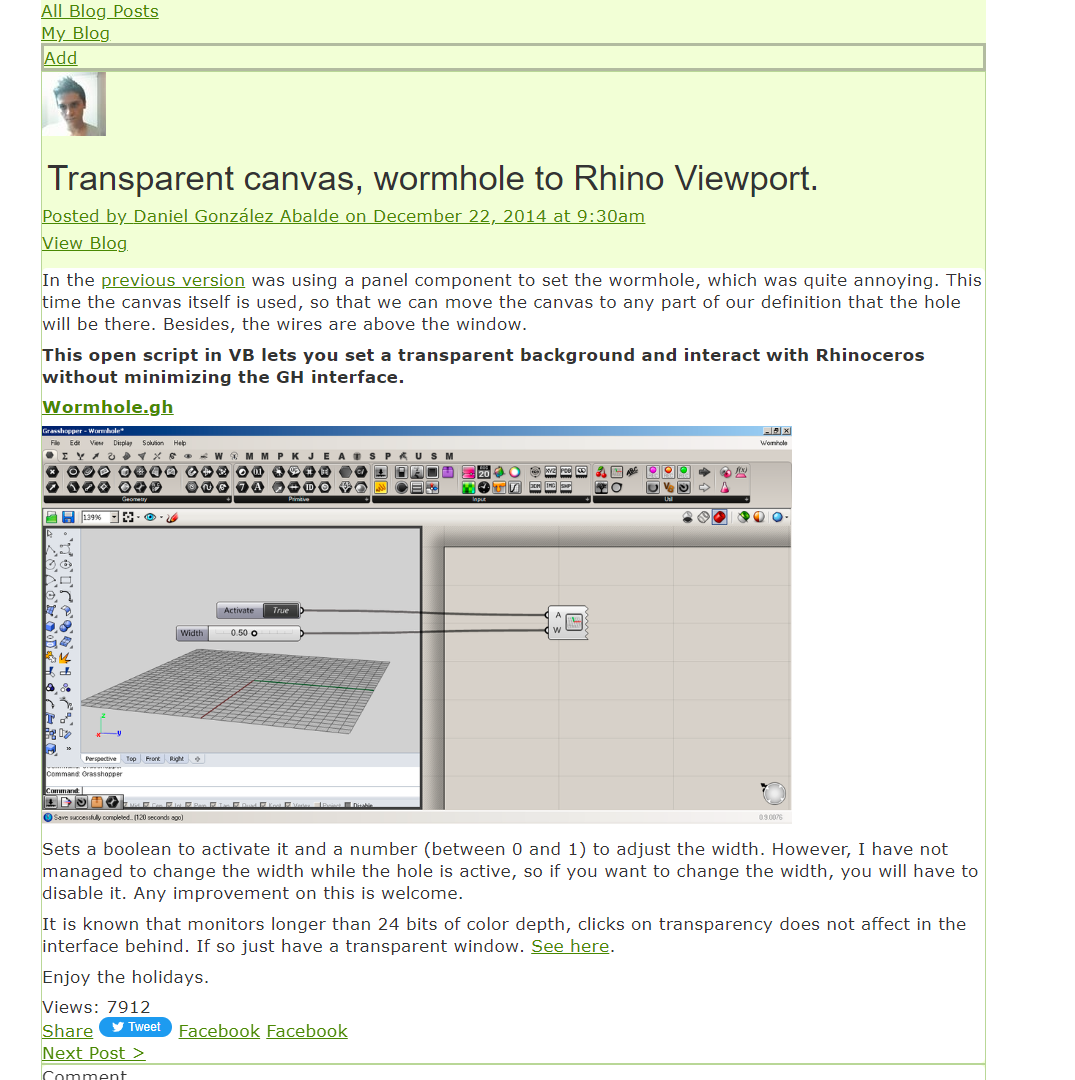Click the colour wheel icon in Input panel
The height and width of the screenshot is (1080, 1075).
[x=514, y=472]
